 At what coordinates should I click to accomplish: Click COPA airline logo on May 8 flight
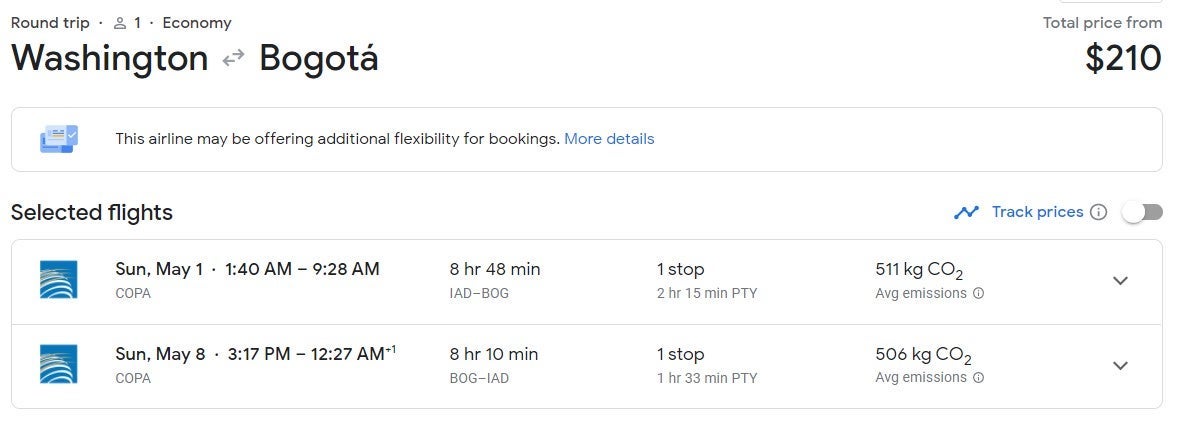(59, 364)
